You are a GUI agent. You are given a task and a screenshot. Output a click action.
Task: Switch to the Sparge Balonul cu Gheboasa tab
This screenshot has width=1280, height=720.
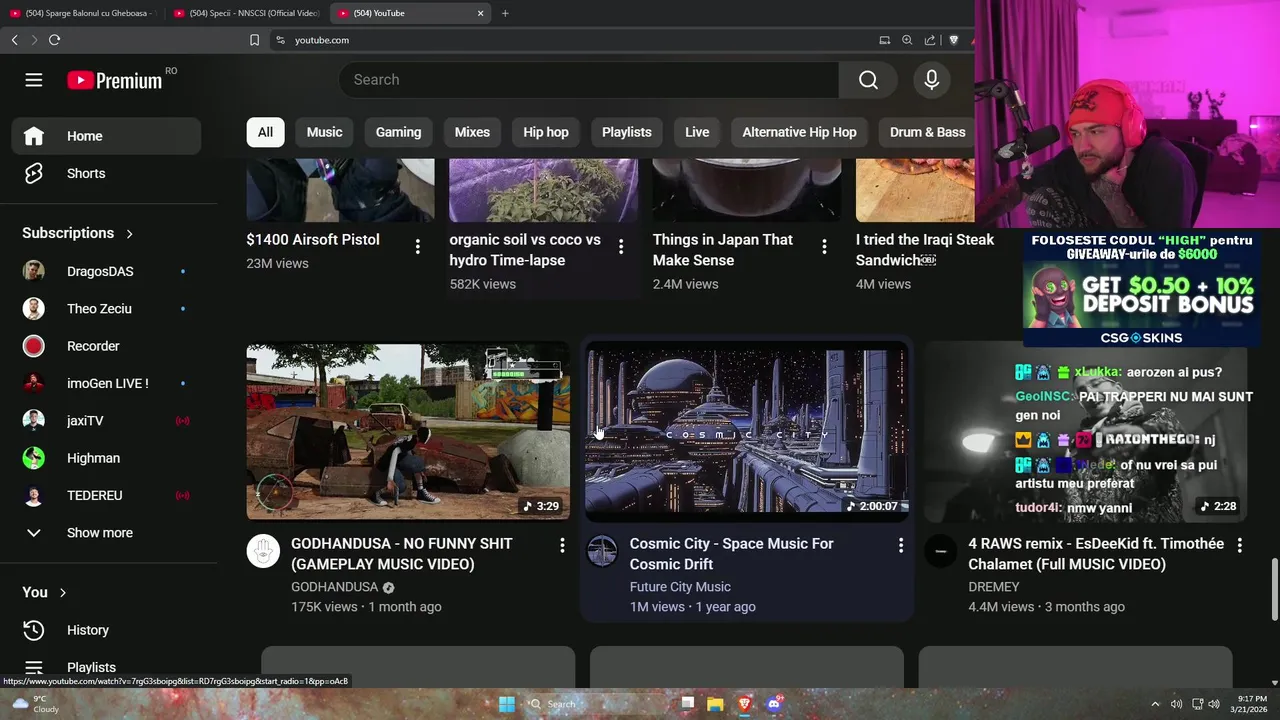click(x=82, y=13)
